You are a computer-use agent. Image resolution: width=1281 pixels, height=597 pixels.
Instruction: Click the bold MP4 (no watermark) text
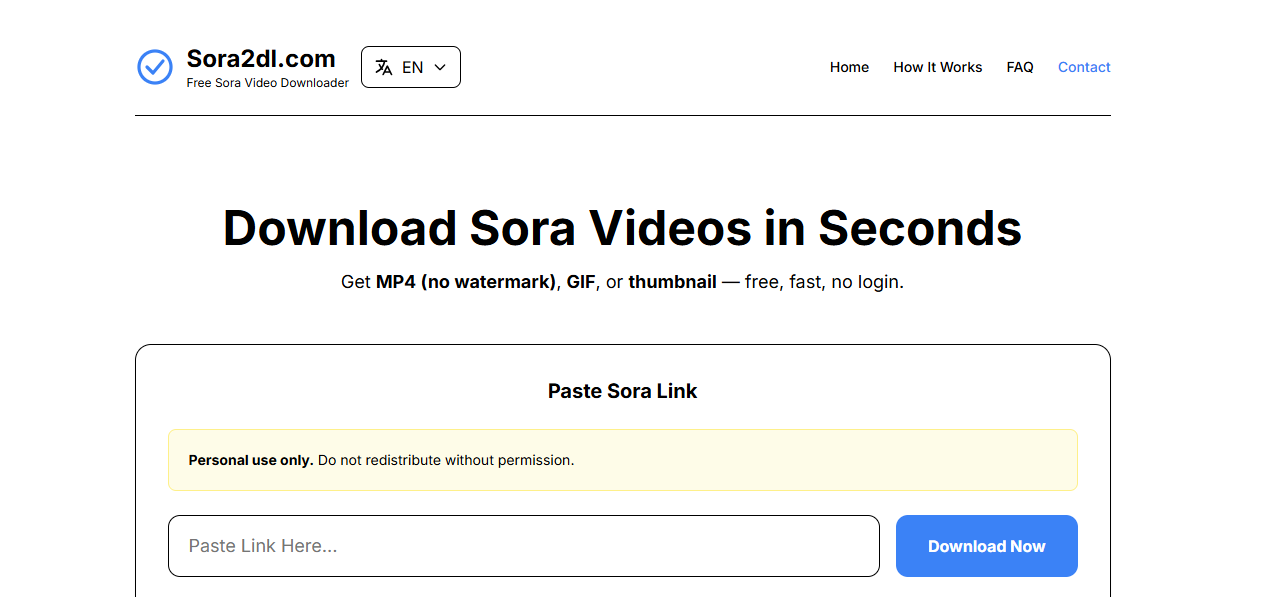pyautogui.click(x=465, y=282)
